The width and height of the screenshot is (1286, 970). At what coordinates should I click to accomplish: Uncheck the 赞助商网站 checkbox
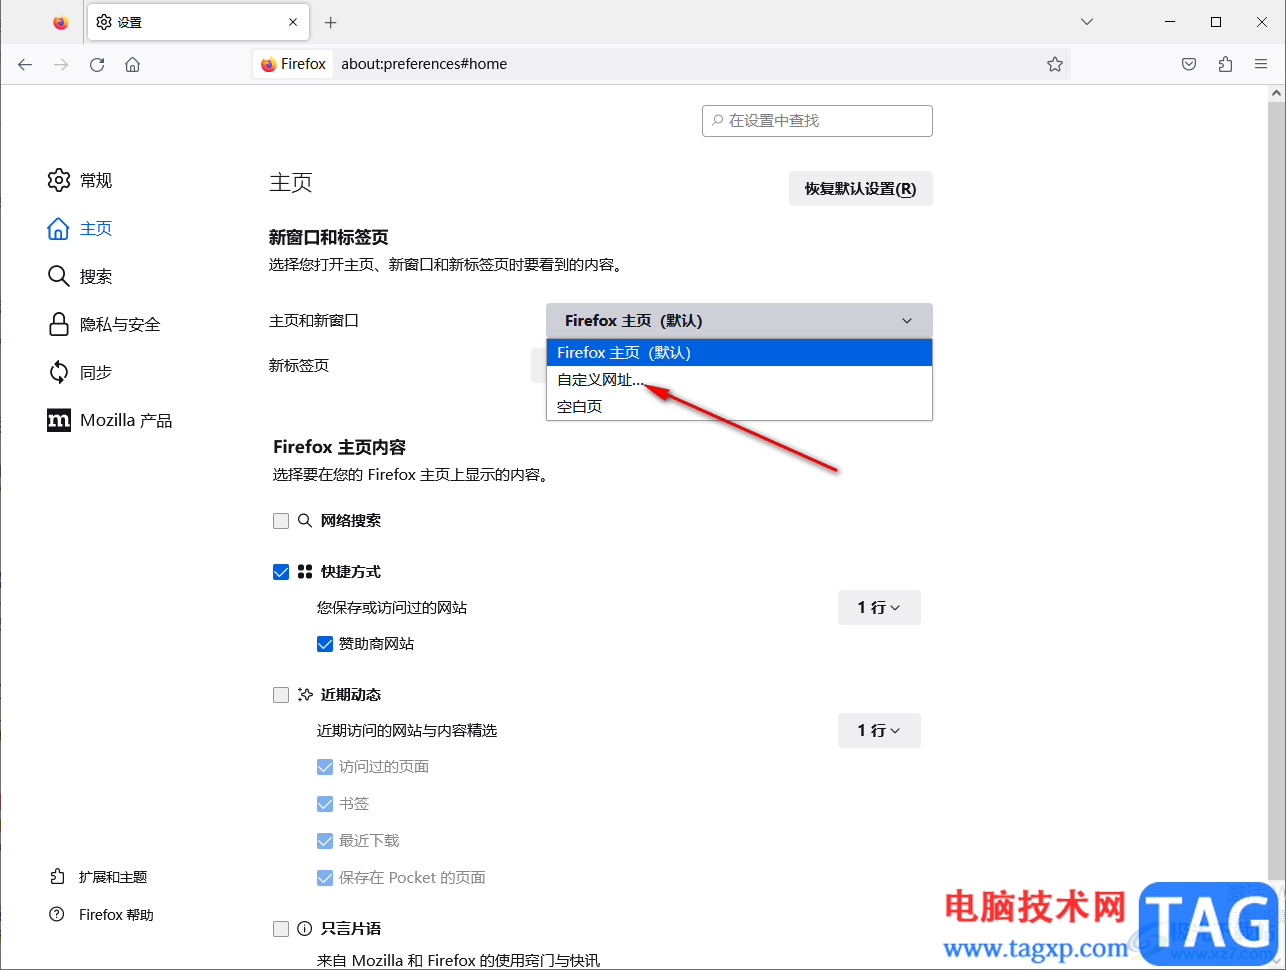(325, 644)
